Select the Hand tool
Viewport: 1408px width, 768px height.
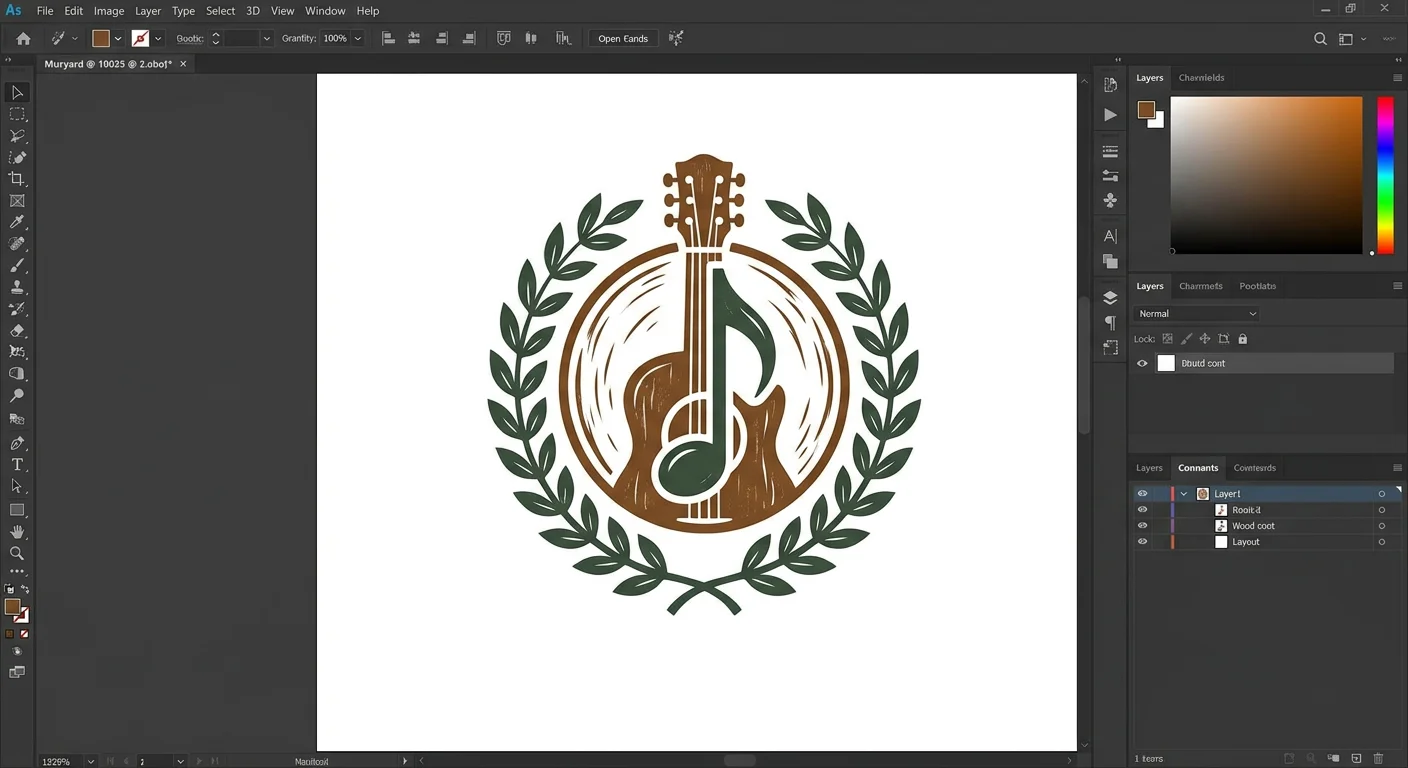click(x=17, y=532)
